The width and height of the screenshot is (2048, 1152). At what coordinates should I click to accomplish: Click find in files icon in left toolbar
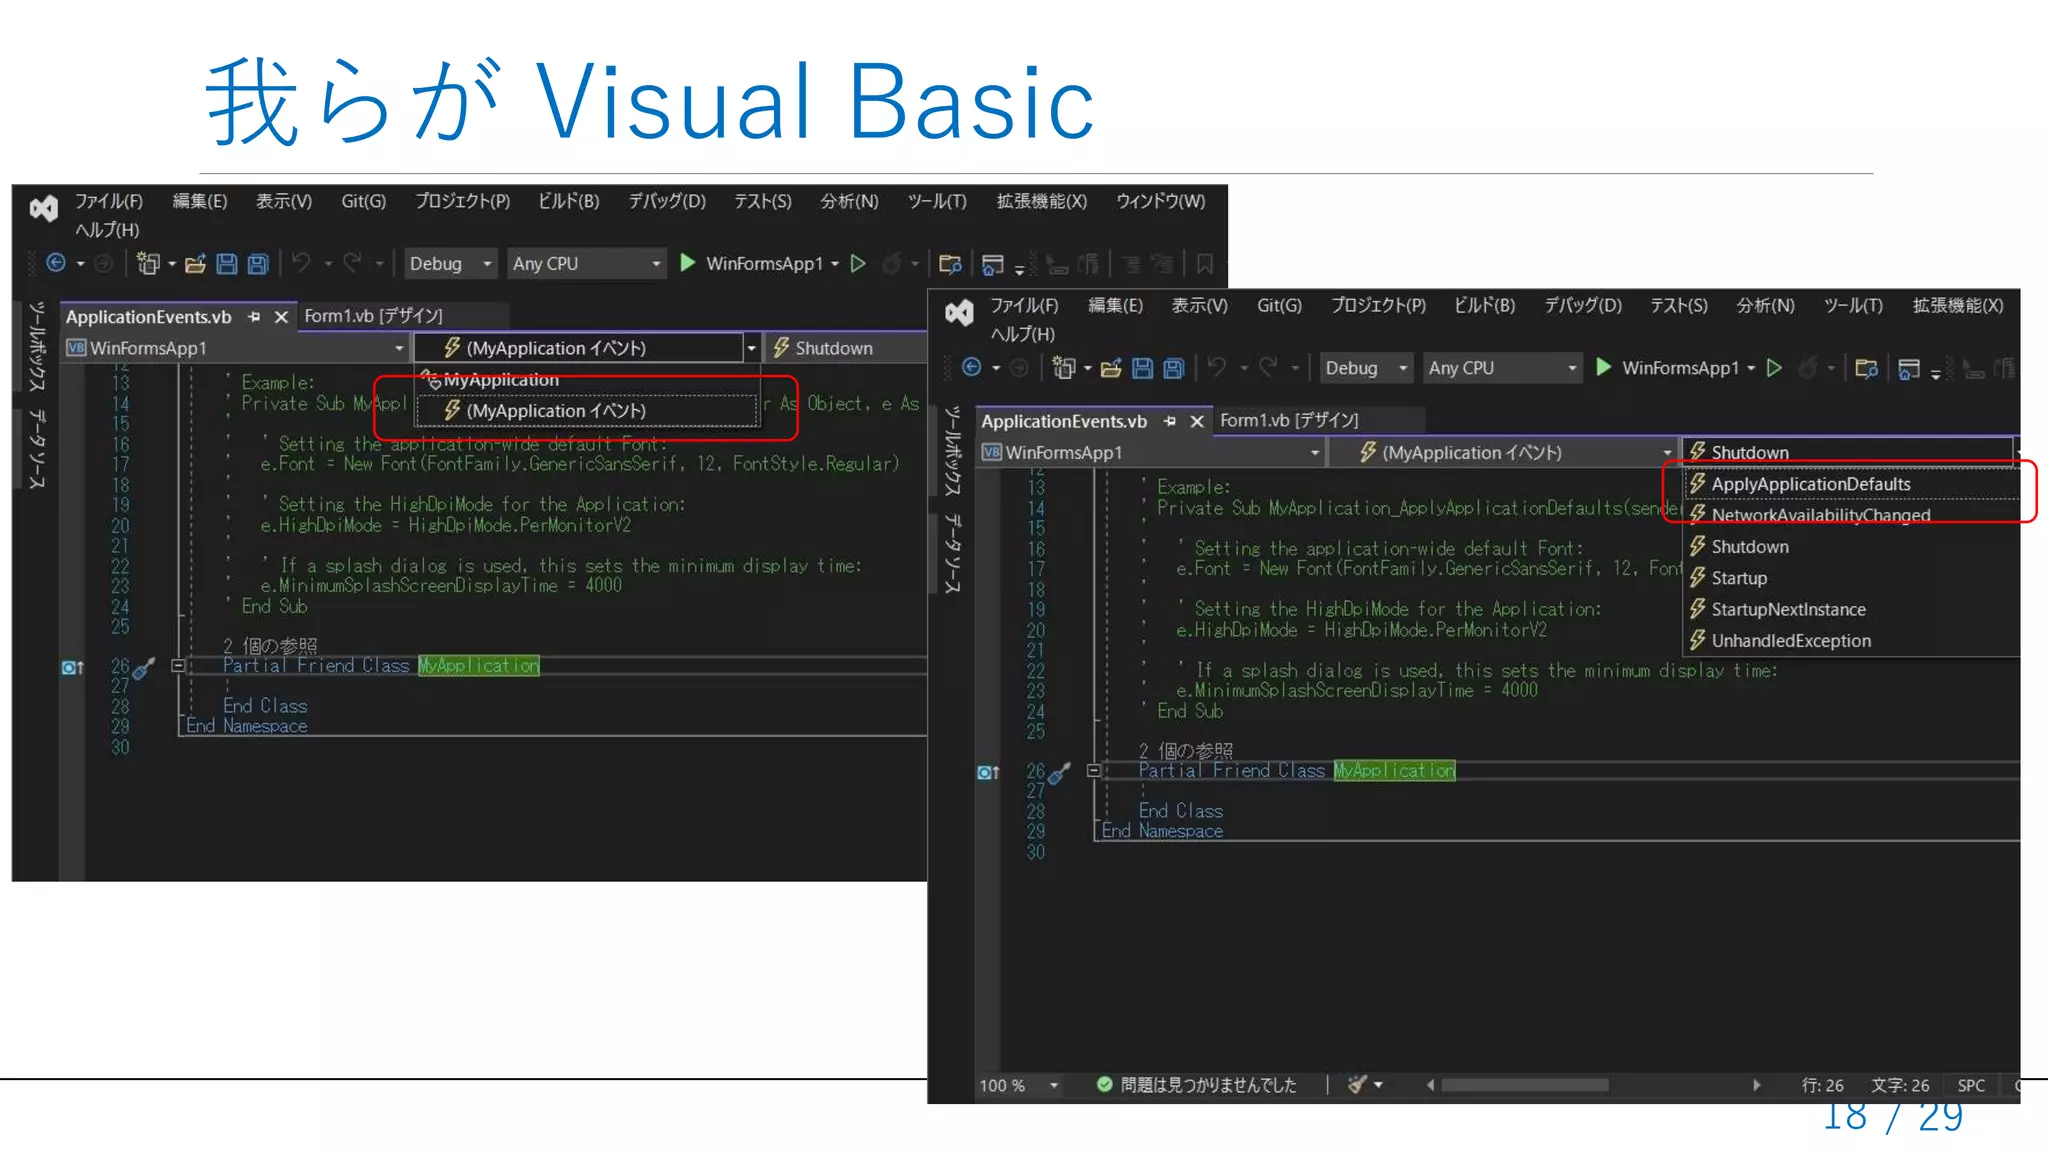[x=950, y=263]
